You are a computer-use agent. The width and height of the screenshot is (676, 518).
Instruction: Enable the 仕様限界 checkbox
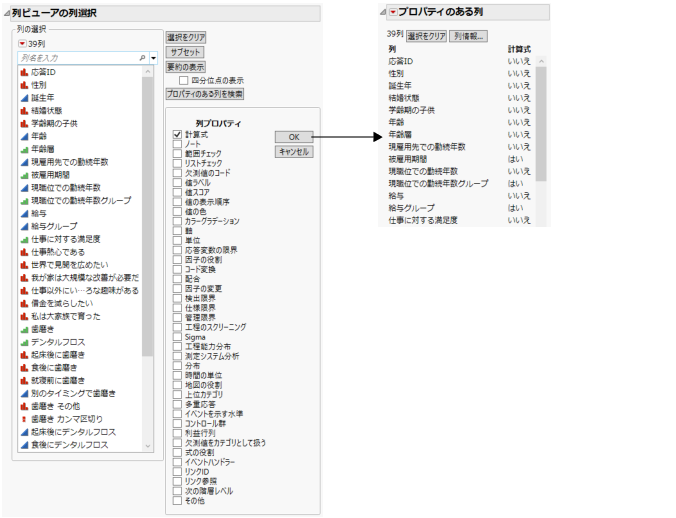point(177,308)
